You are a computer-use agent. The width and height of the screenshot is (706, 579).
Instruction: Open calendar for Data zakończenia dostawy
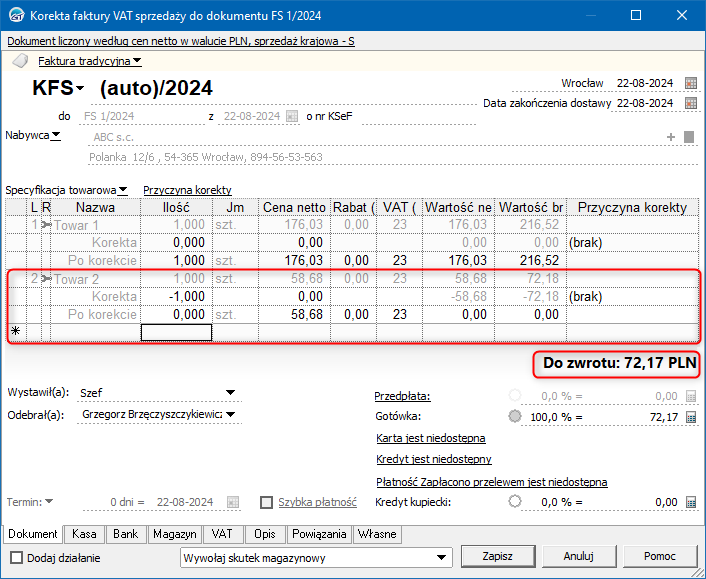point(691,103)
